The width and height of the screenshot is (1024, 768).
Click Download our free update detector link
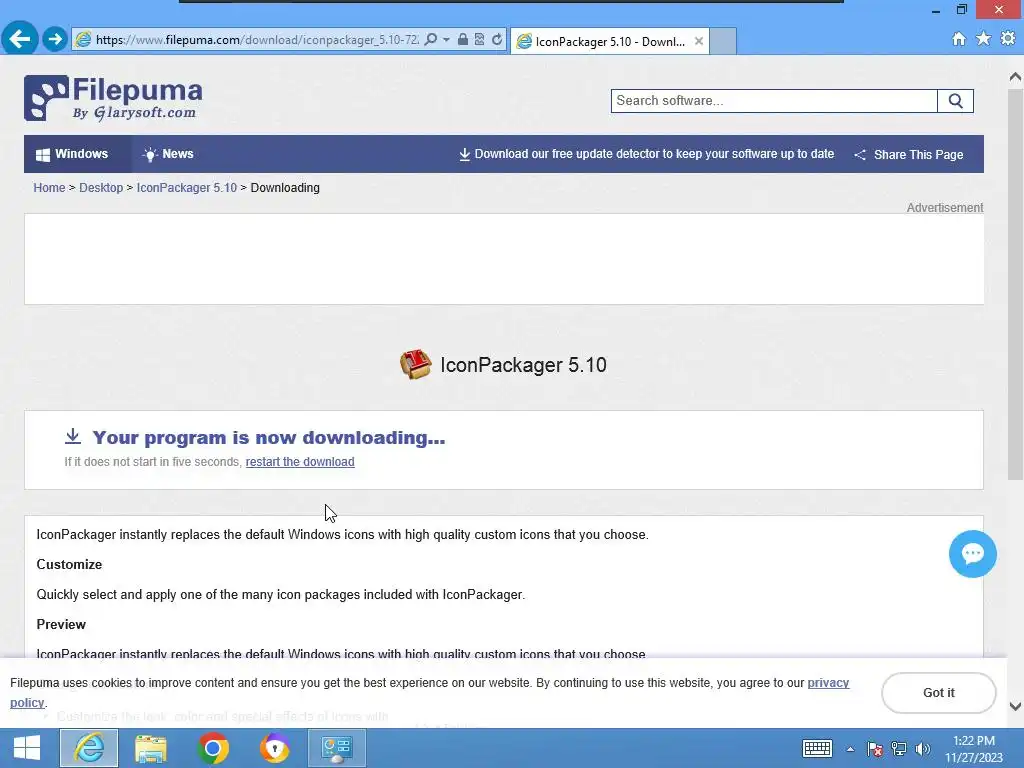pos(647,154)
